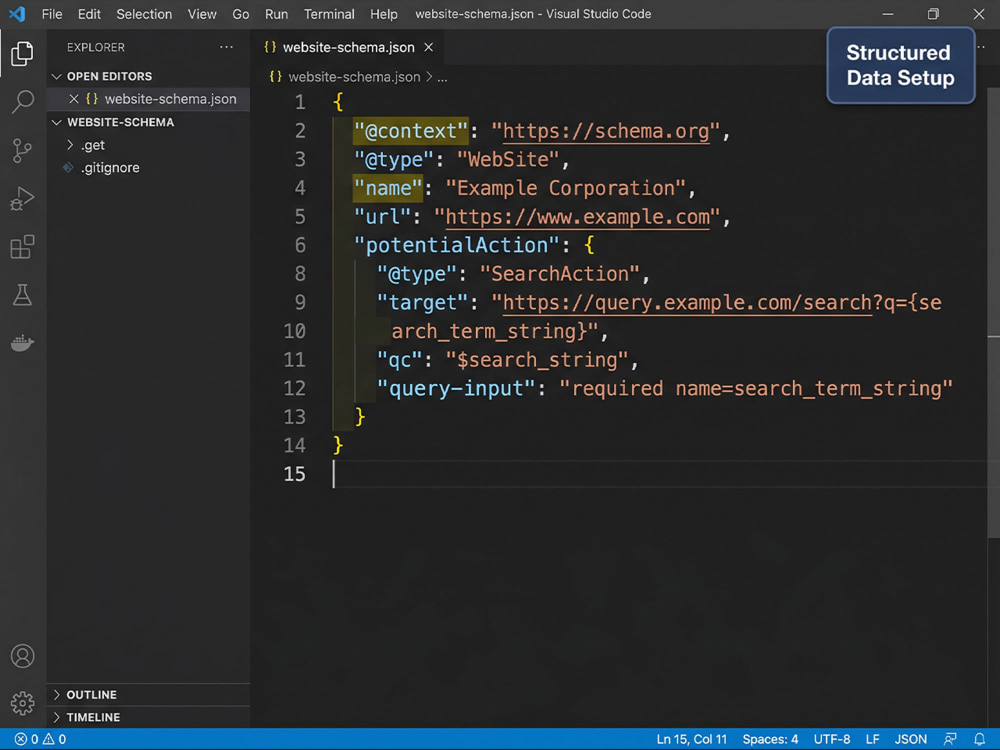Click "$search_string" value on line 11
This screenshot has width=1000, height=750.
tap(537, 360)
